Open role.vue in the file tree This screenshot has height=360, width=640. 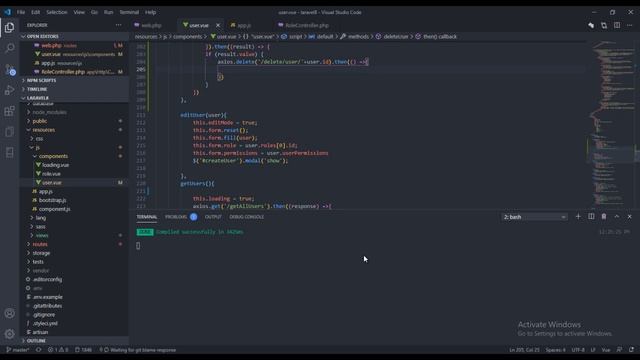point(51,174)
